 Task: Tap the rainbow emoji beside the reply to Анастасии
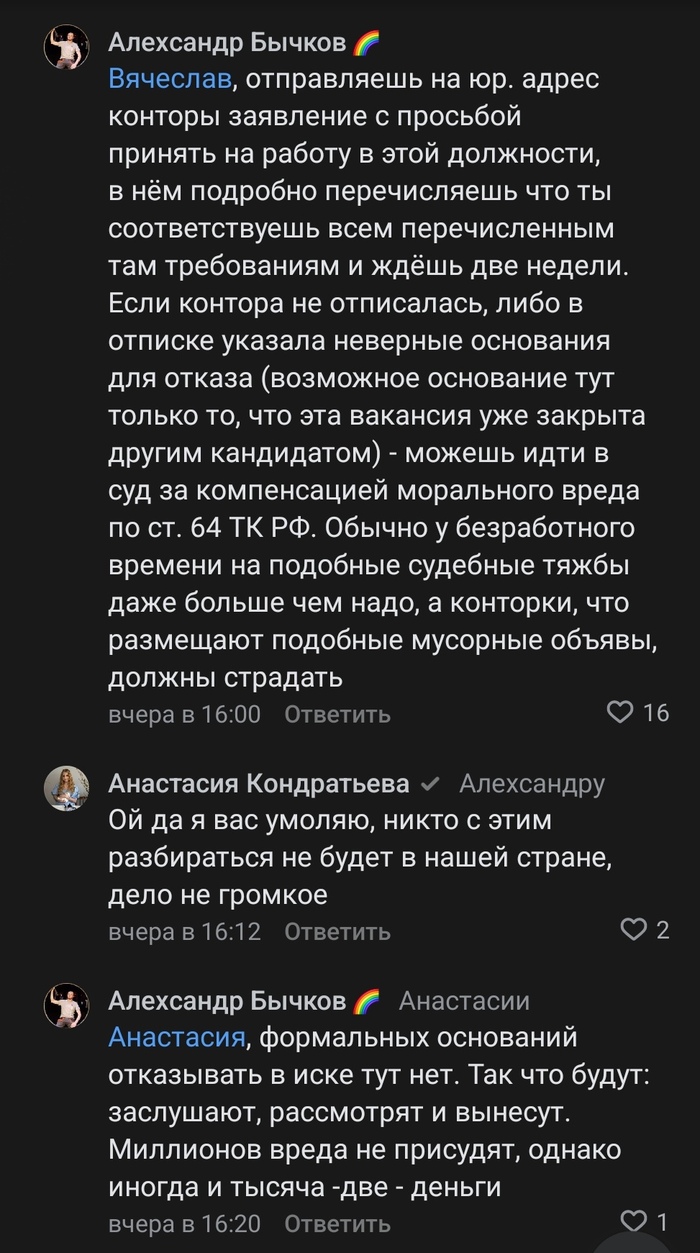click(x=367, y=1001)
